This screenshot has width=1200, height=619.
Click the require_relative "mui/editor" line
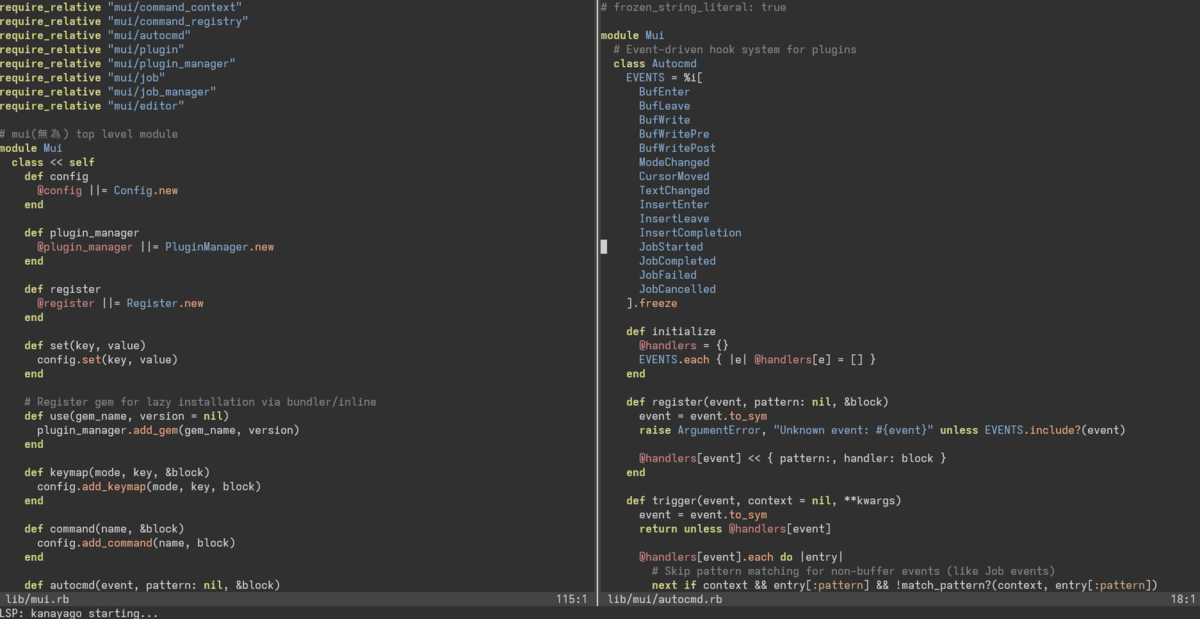coord(92,106)
